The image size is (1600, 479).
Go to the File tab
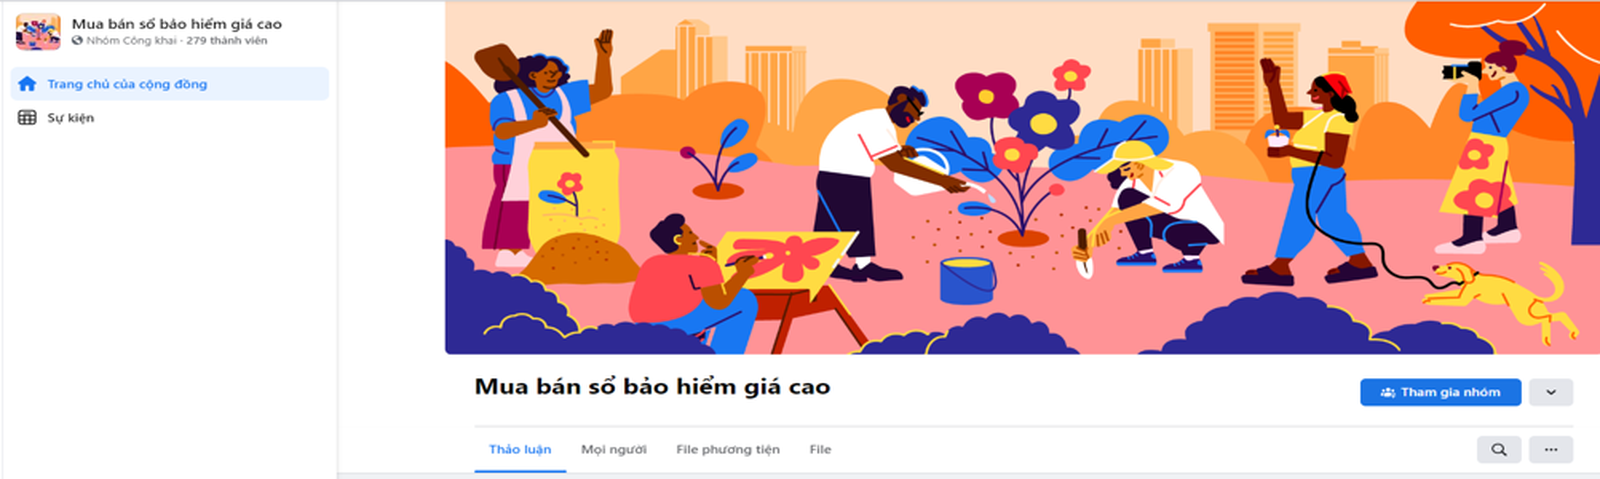point(820,449)
